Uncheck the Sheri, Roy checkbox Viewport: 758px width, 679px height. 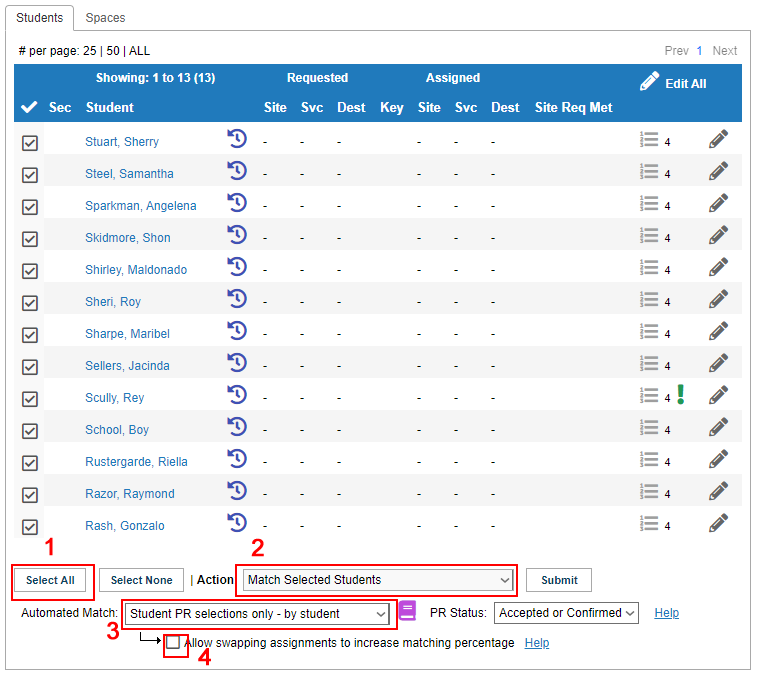coord(29,303)
